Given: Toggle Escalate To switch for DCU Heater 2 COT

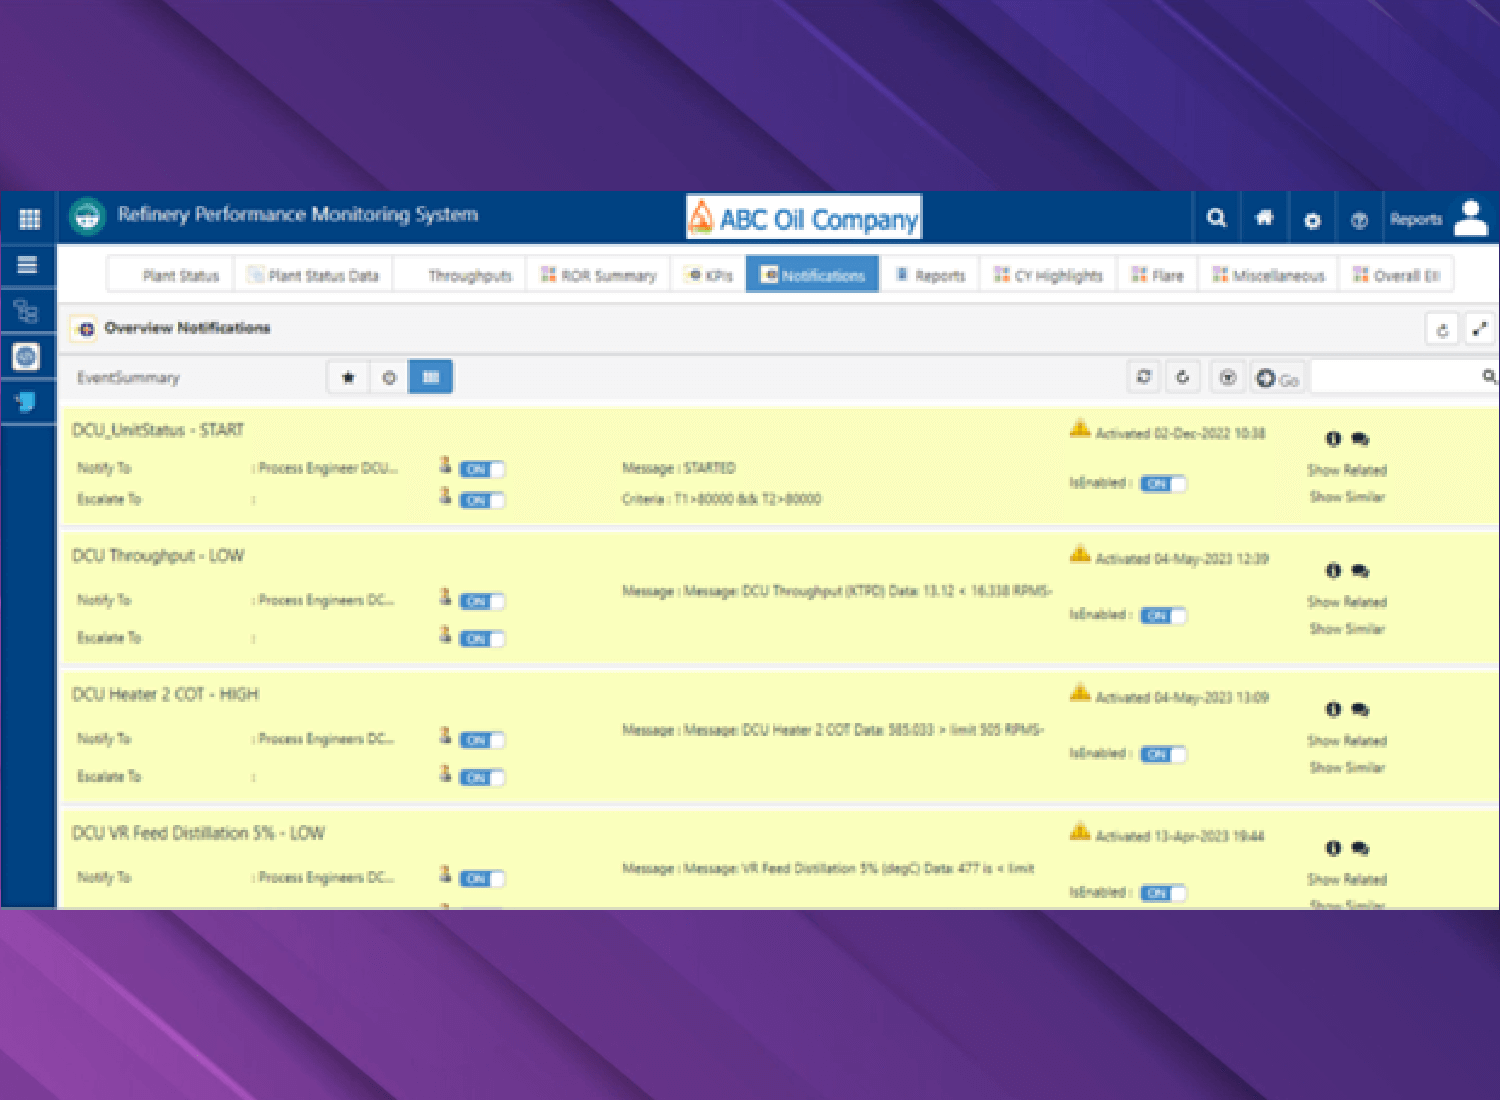Looking at the screenshot, I should point(482,778).
